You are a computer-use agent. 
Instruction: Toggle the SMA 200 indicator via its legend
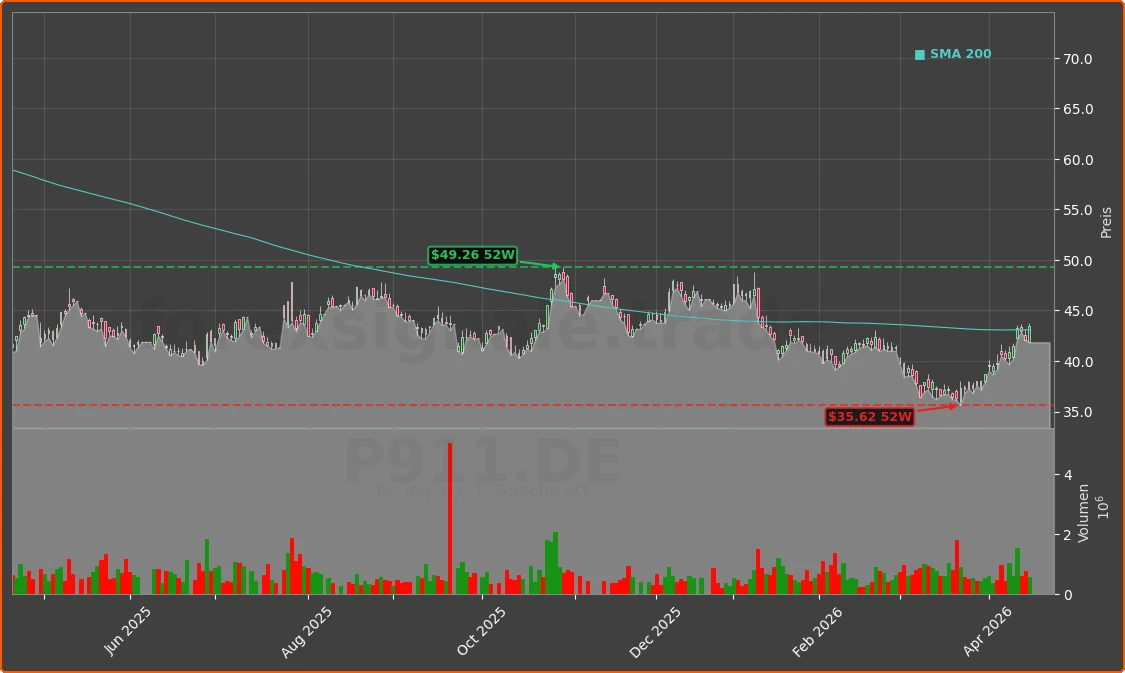[954, 53]
